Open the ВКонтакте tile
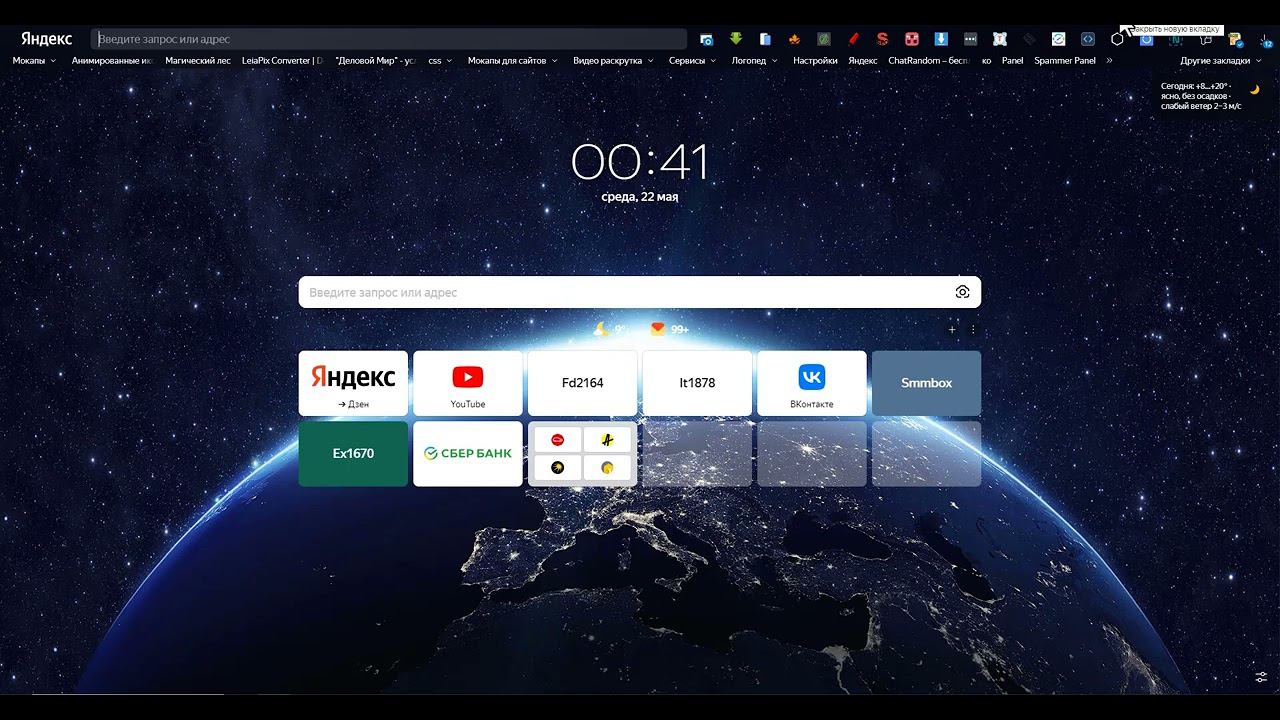 812,383
